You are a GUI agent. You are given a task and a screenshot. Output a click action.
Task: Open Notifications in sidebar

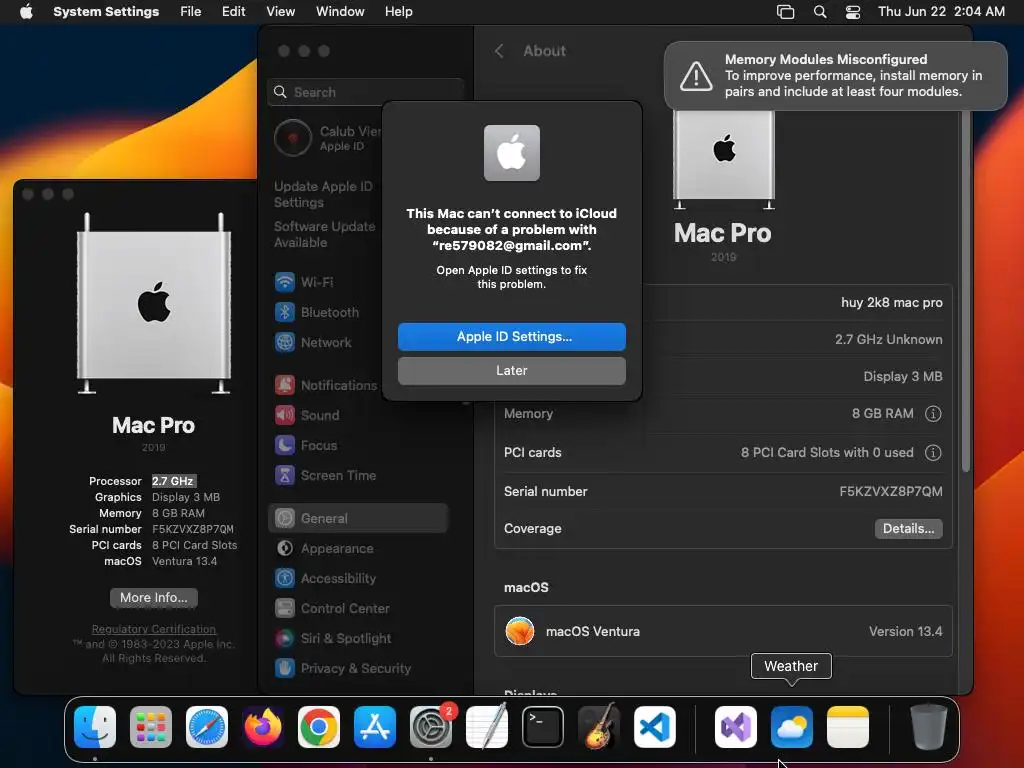[326, 385]
